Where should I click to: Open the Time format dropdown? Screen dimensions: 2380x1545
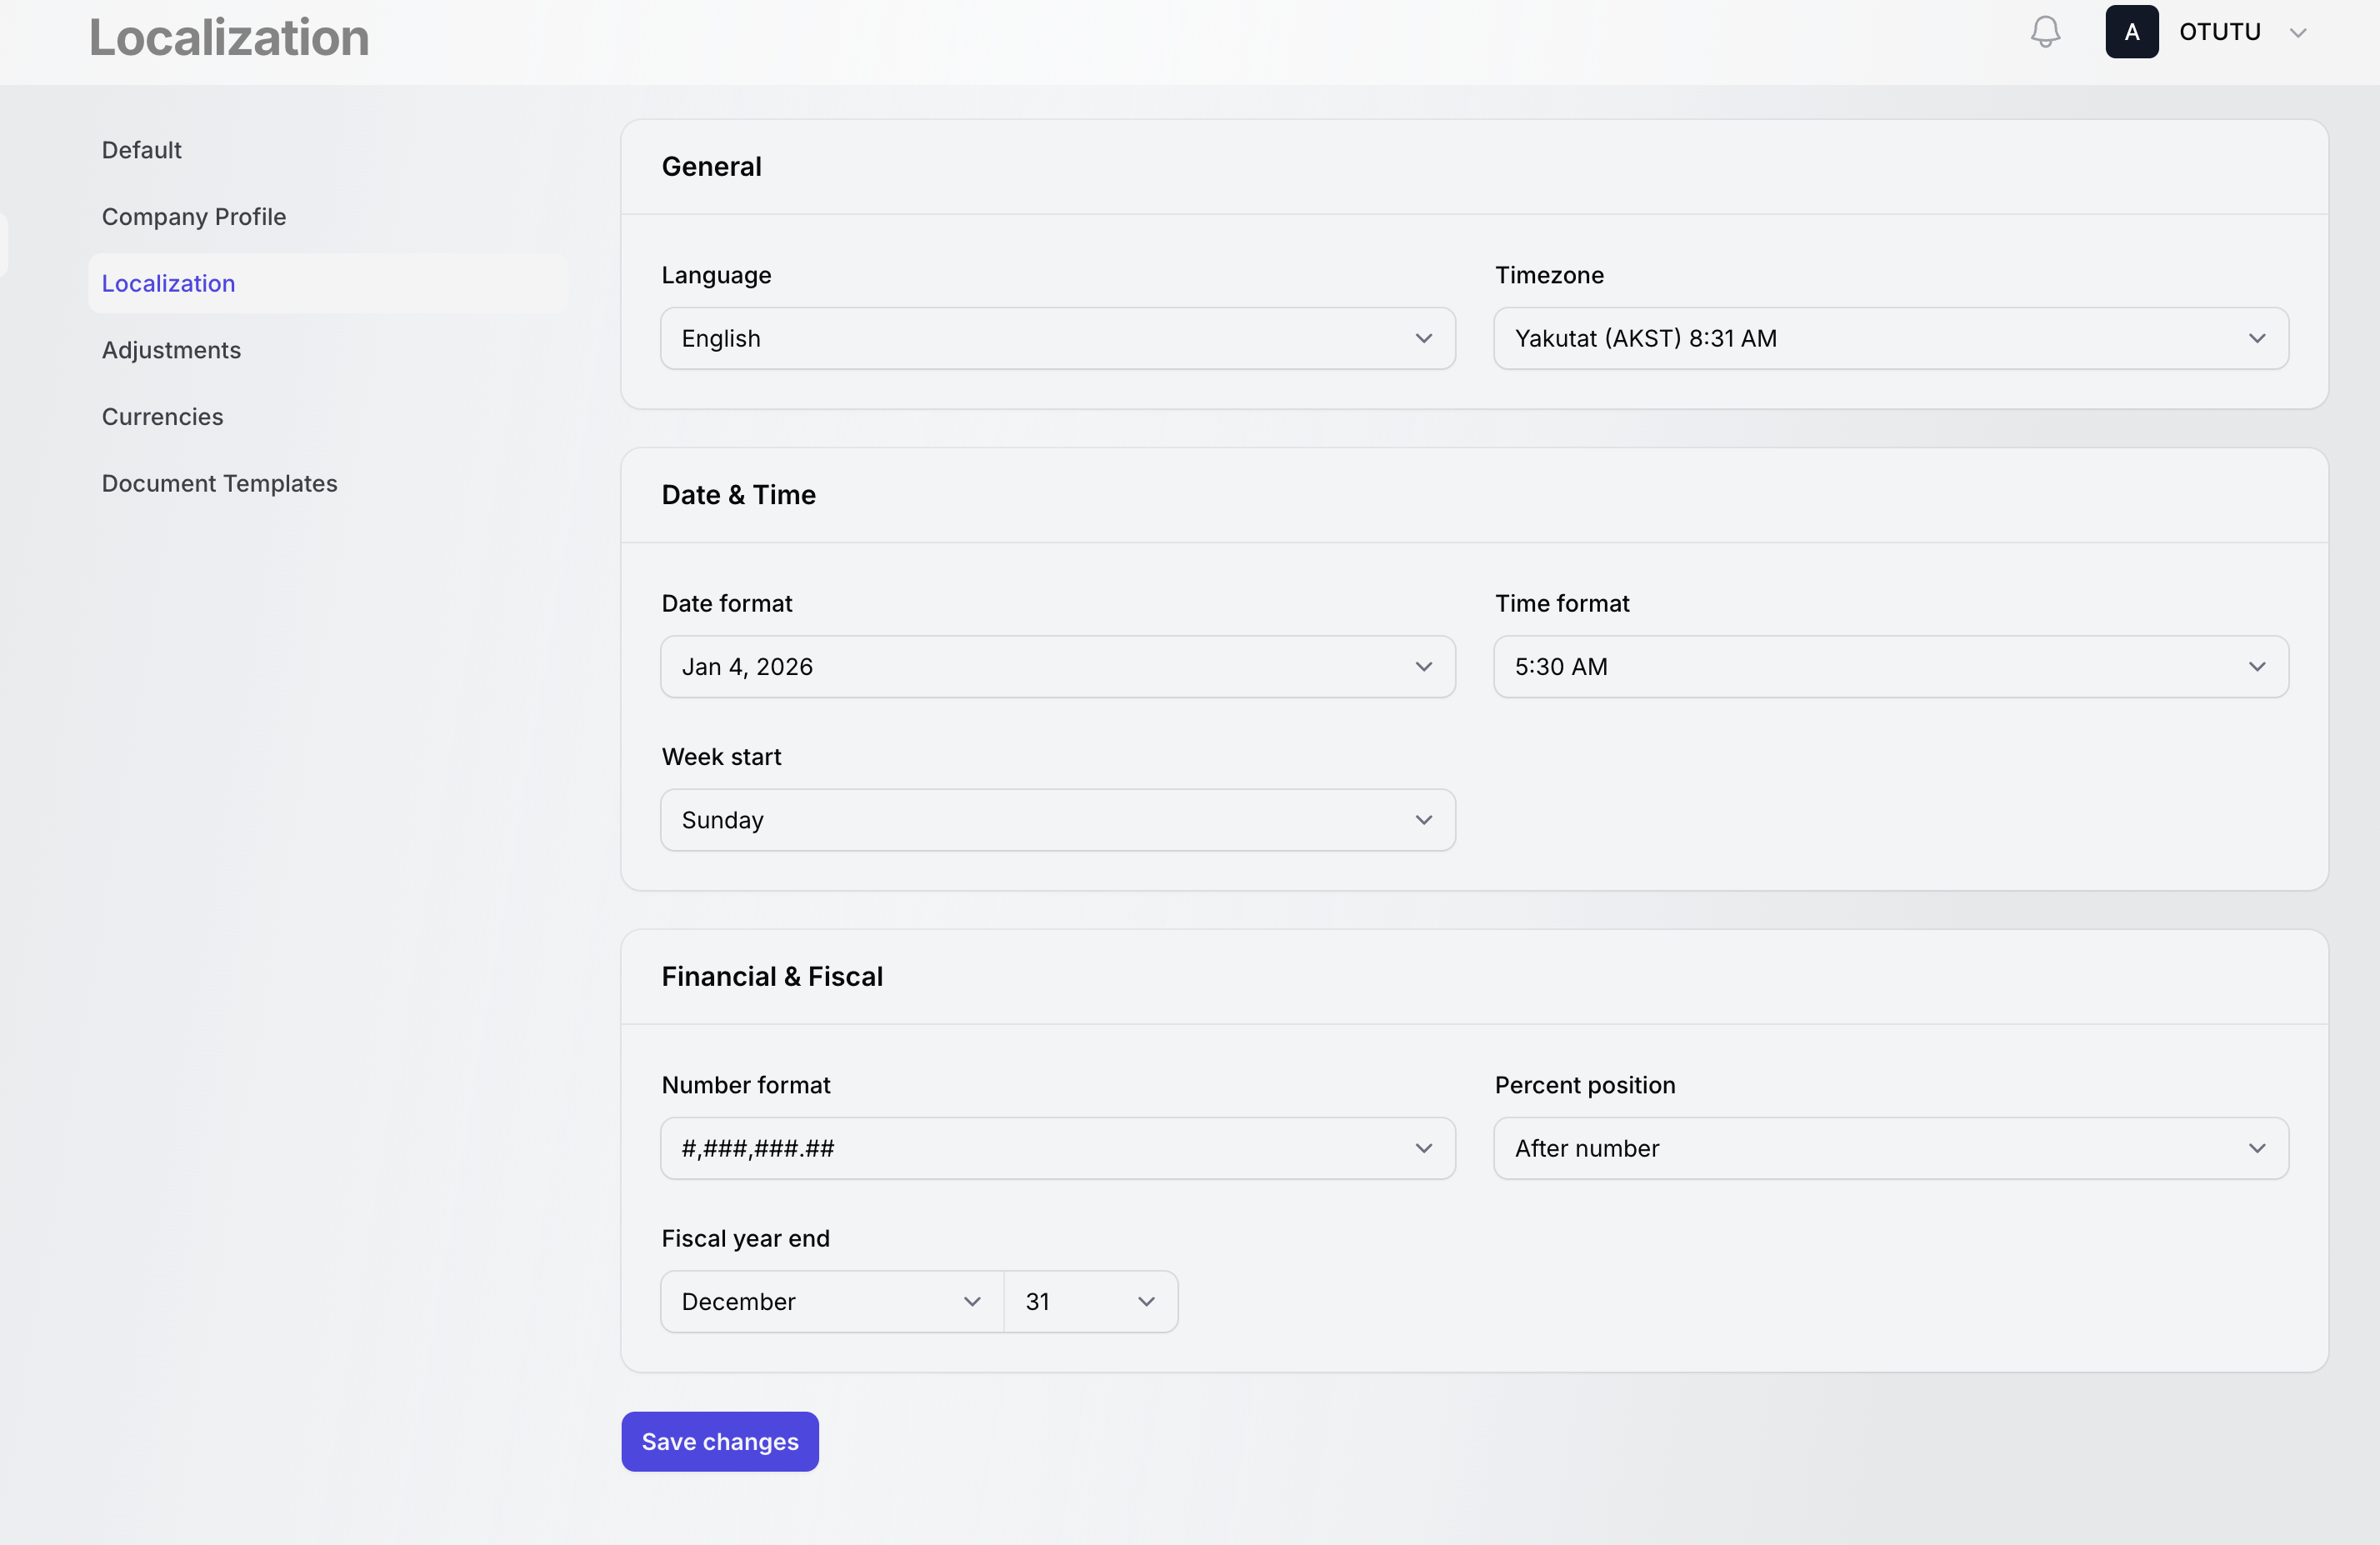pyautogui.click(x=1890, y=666)
